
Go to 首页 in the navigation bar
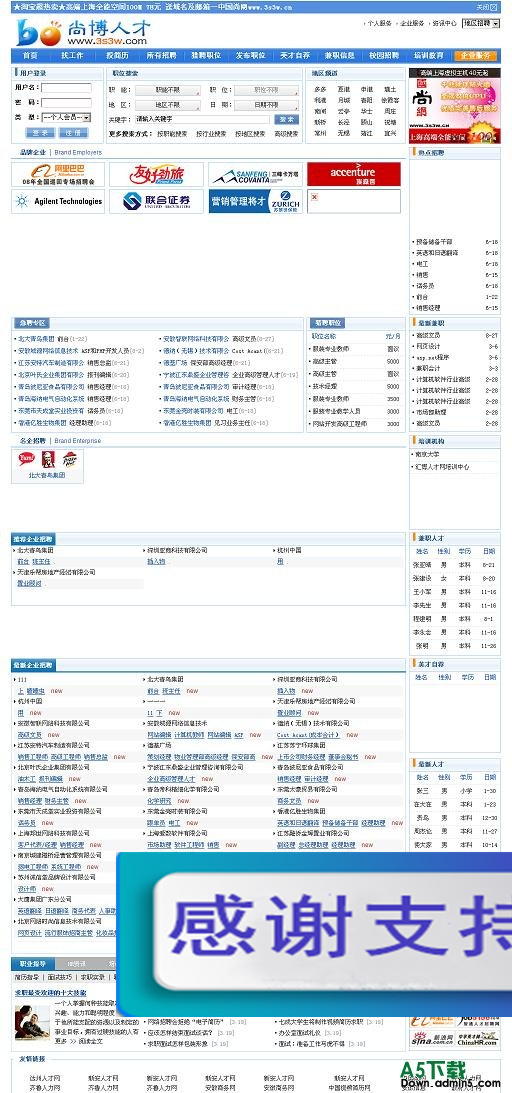30,56
